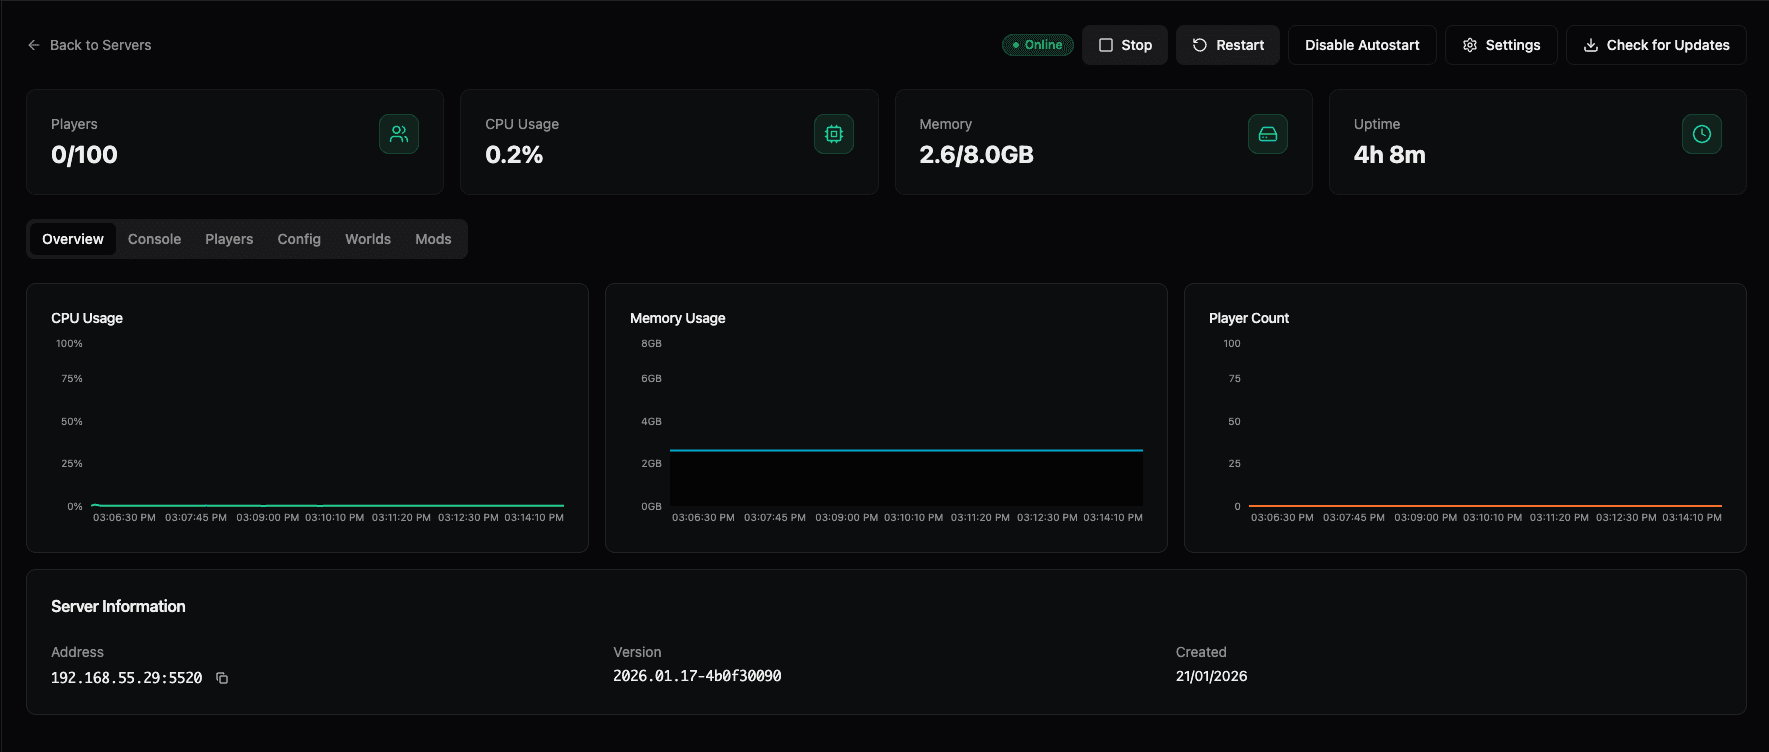The width and height of the screenshot is (1769, 752).
Task: Click the 8GB axis label in Memory chart
Action: (651, 343)
